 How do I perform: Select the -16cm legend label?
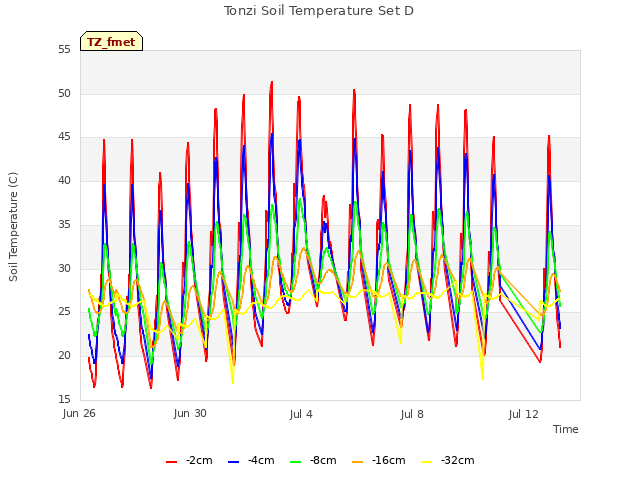pyautogui.click(x=389, y=460)
